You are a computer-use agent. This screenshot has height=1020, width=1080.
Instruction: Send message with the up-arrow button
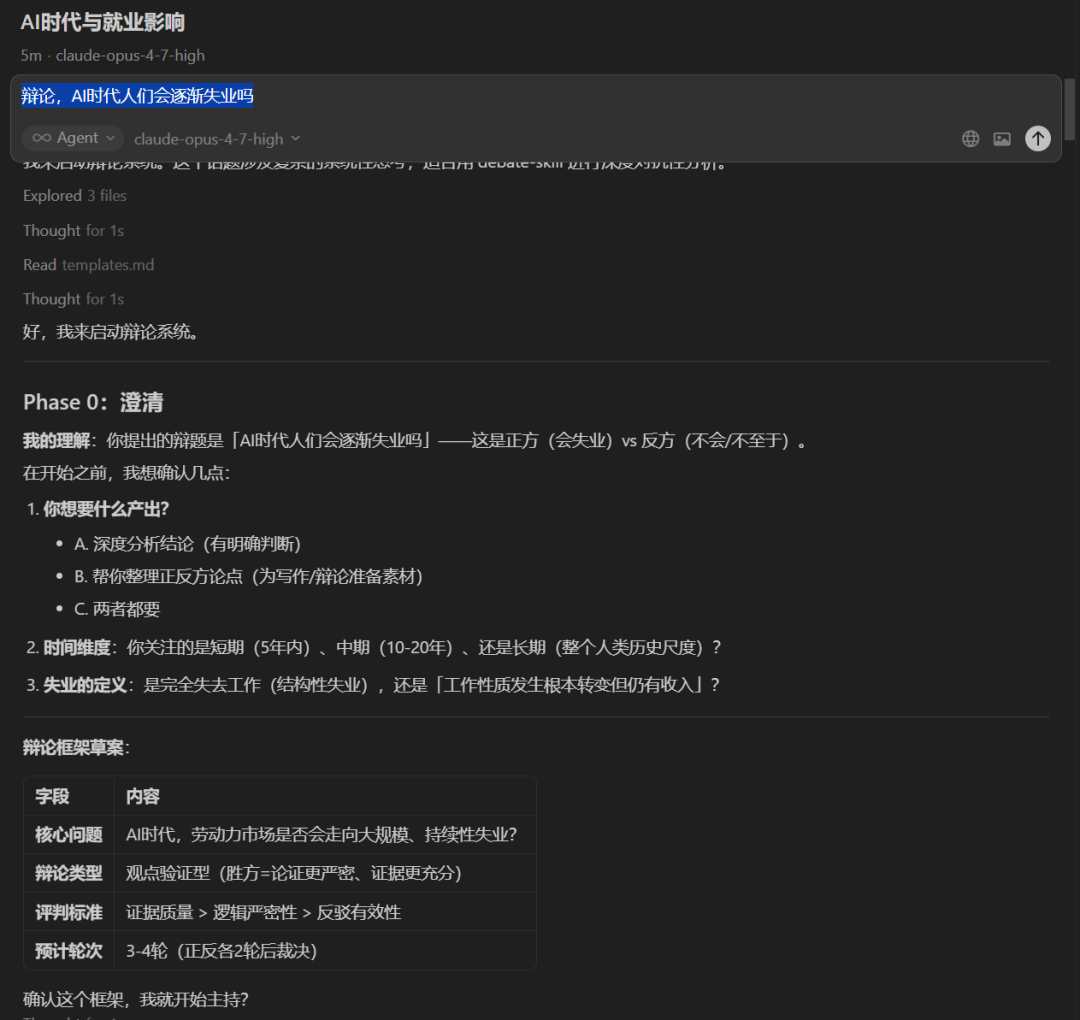coord(1037,138)
